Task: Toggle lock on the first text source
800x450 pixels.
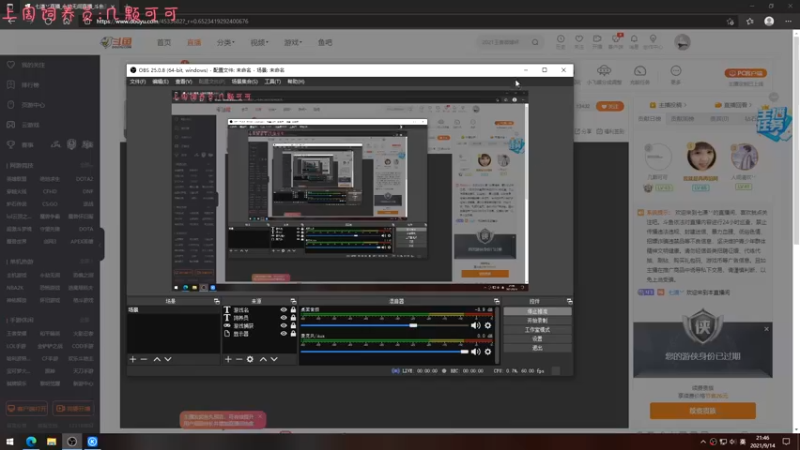Action: click(293, 310)
